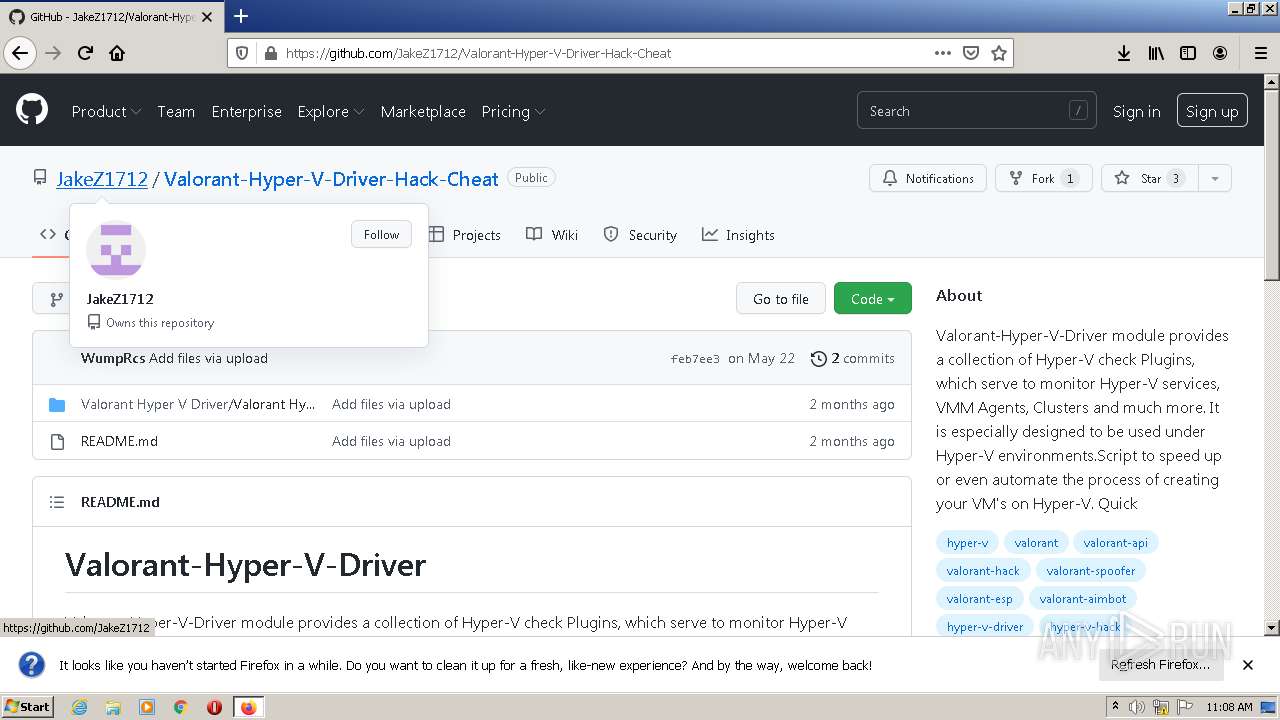The height and width of the screenshot is (720, 1280).
Task: Expand the Pricing menu
Action: [x=513, y=111]
